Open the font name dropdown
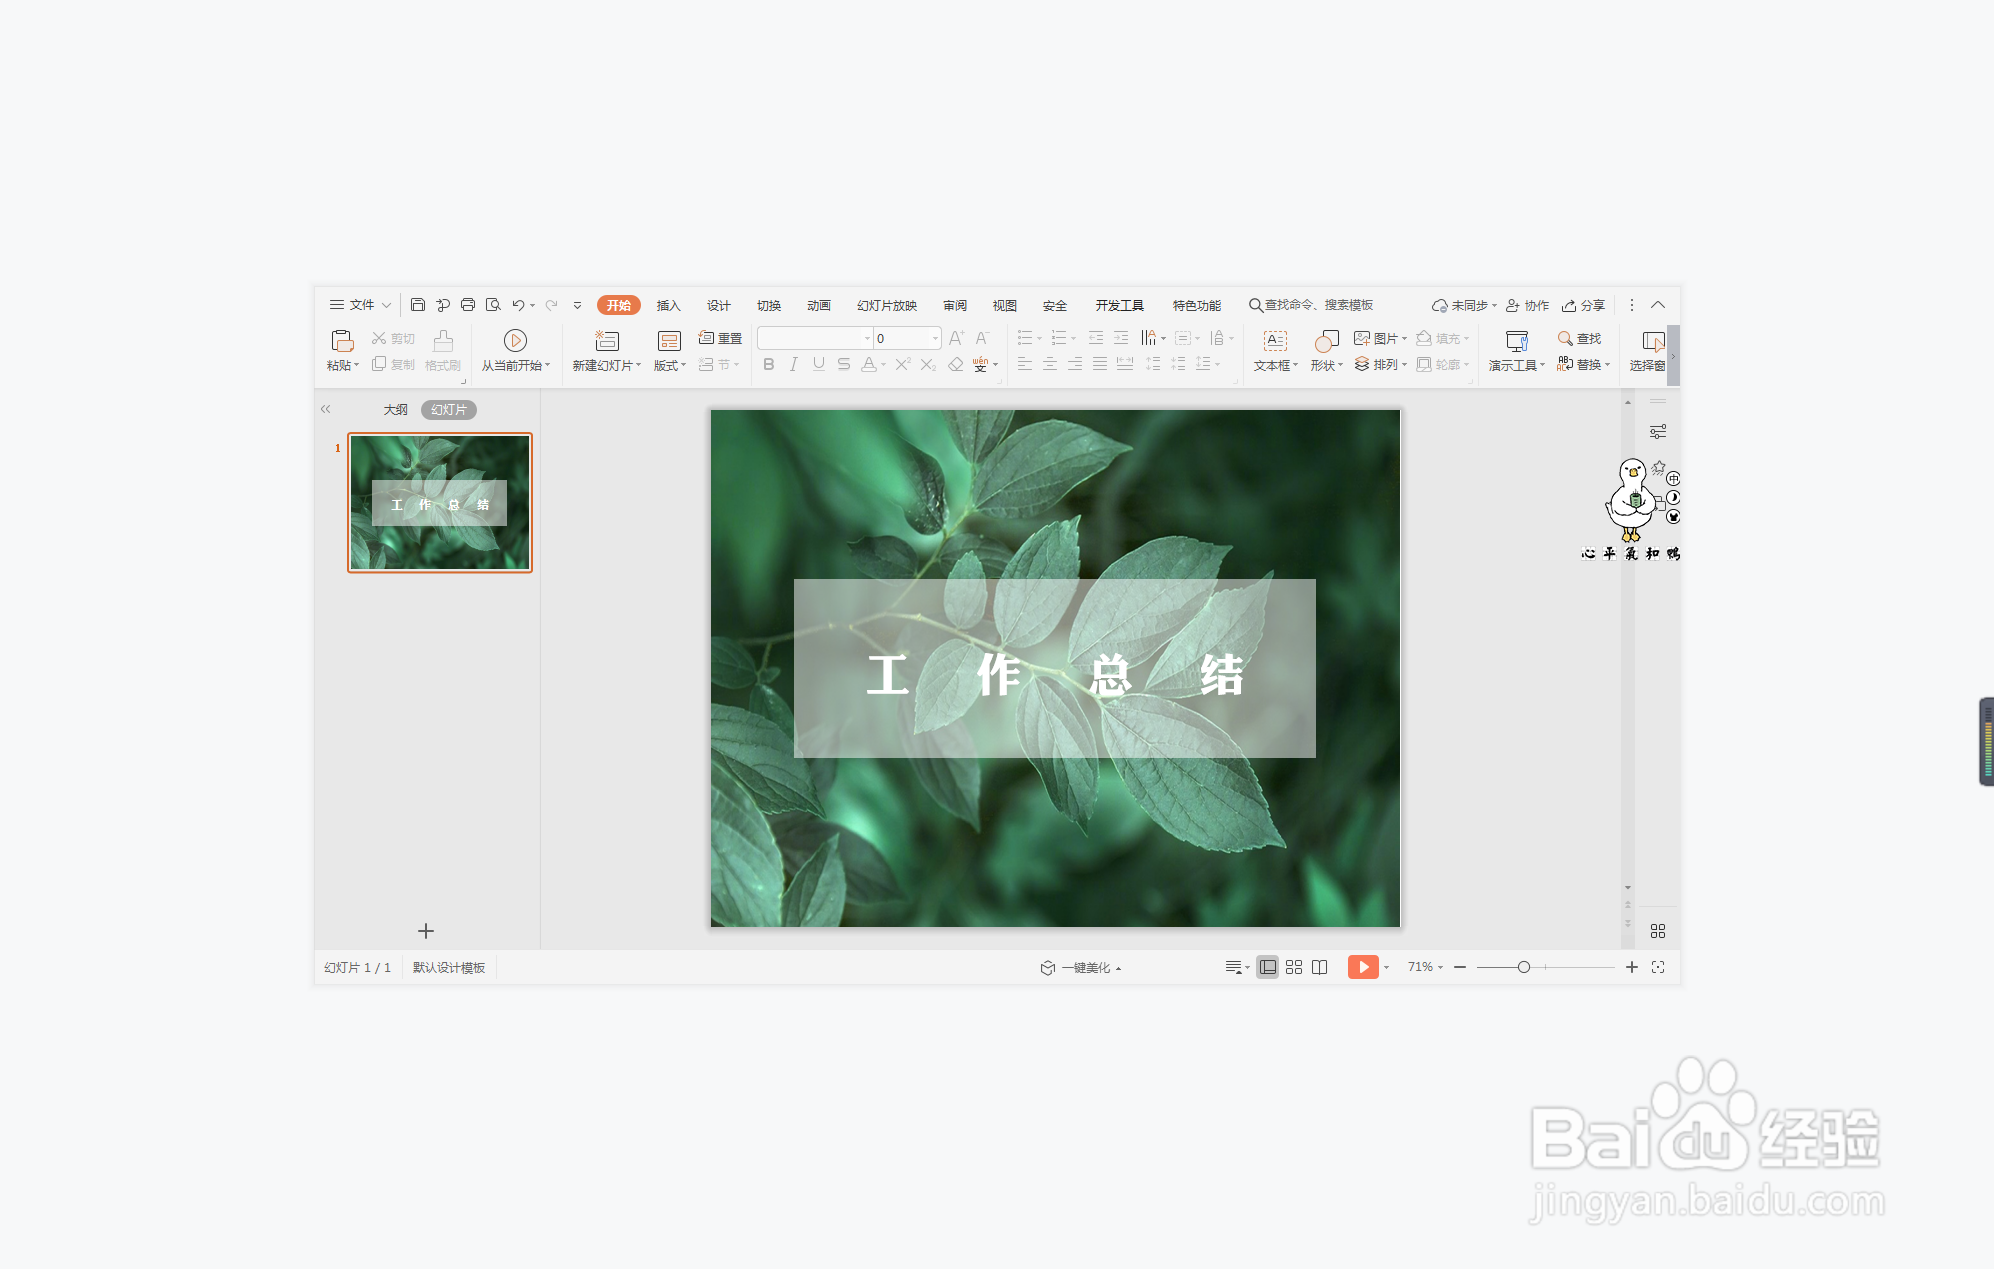Viewport: 1994px width, 1269px height. [x=867, y=338]
